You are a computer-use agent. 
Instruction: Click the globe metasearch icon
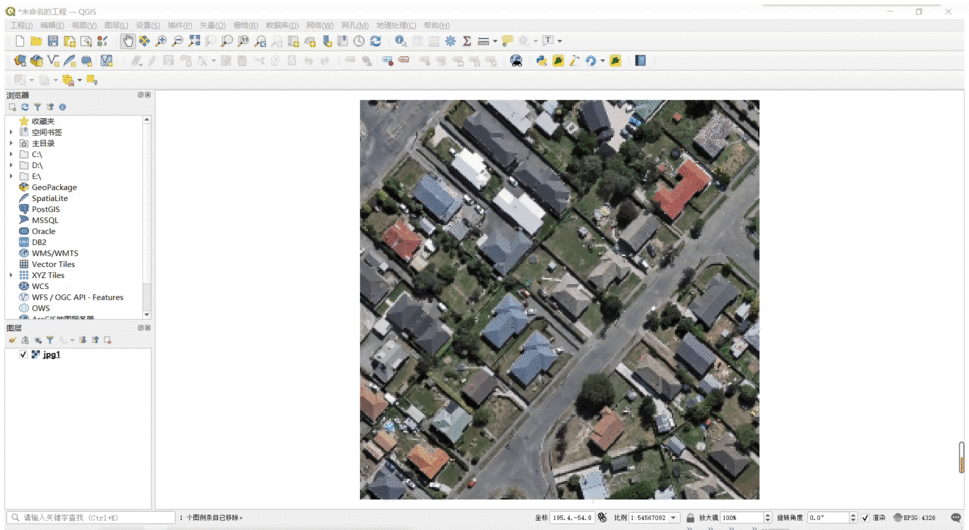[516, 61]
